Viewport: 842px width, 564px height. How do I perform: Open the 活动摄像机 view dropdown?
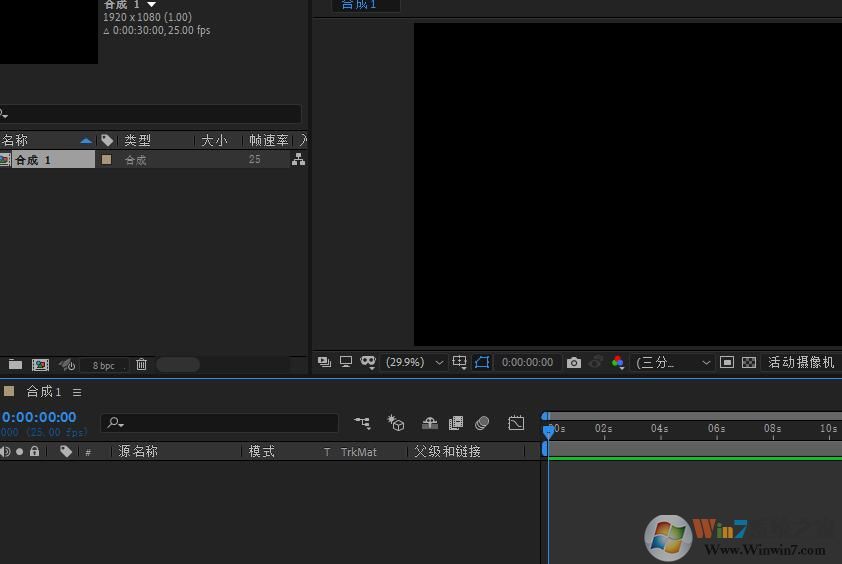[802, 362]
